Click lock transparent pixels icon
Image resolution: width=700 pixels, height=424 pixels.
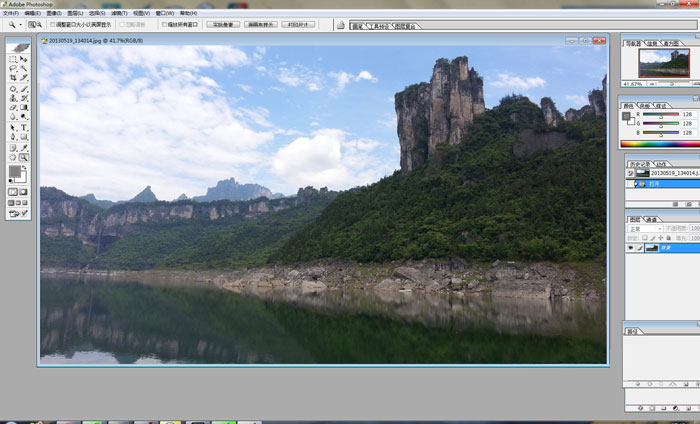point(645,238)
